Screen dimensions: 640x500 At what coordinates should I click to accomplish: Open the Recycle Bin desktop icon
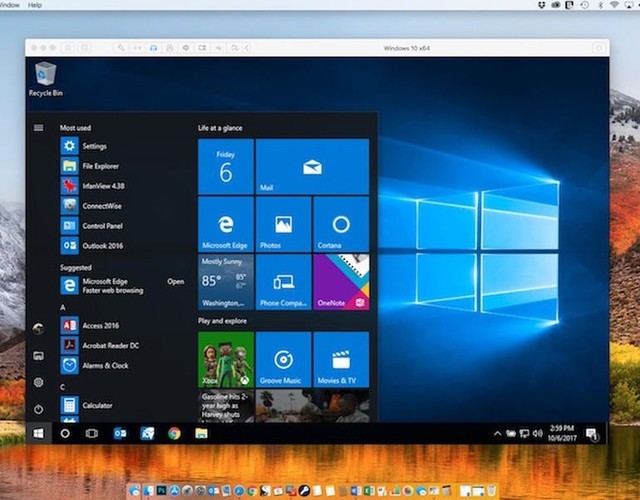(45, 79)
